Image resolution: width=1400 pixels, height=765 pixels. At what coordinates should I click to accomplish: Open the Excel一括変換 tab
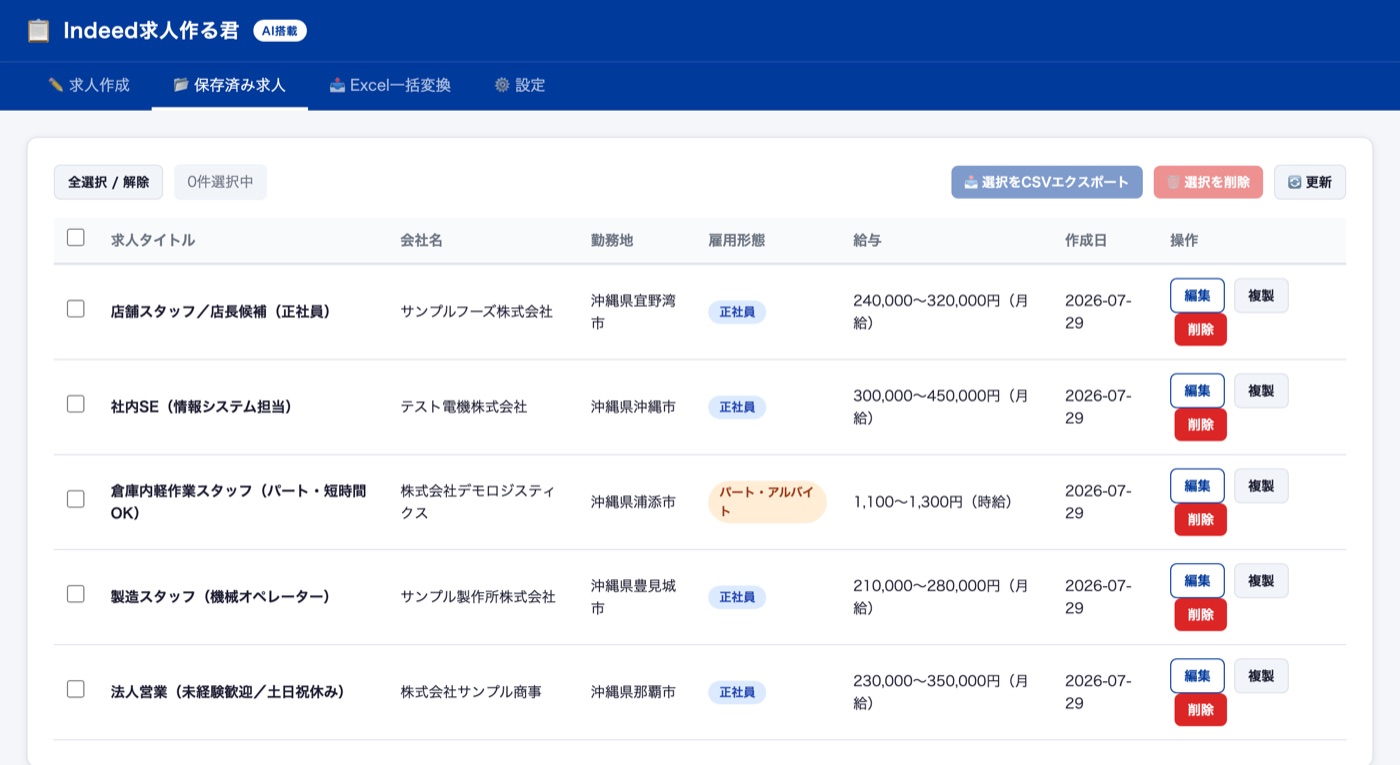[x=390, y=85]
